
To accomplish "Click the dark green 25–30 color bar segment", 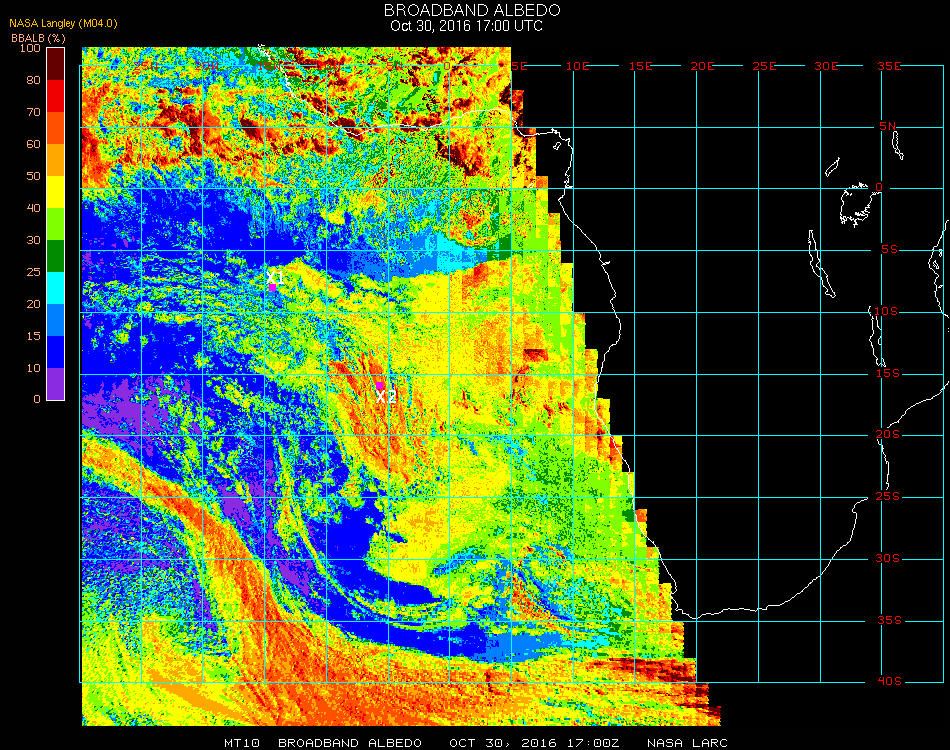I will [56, 256].
